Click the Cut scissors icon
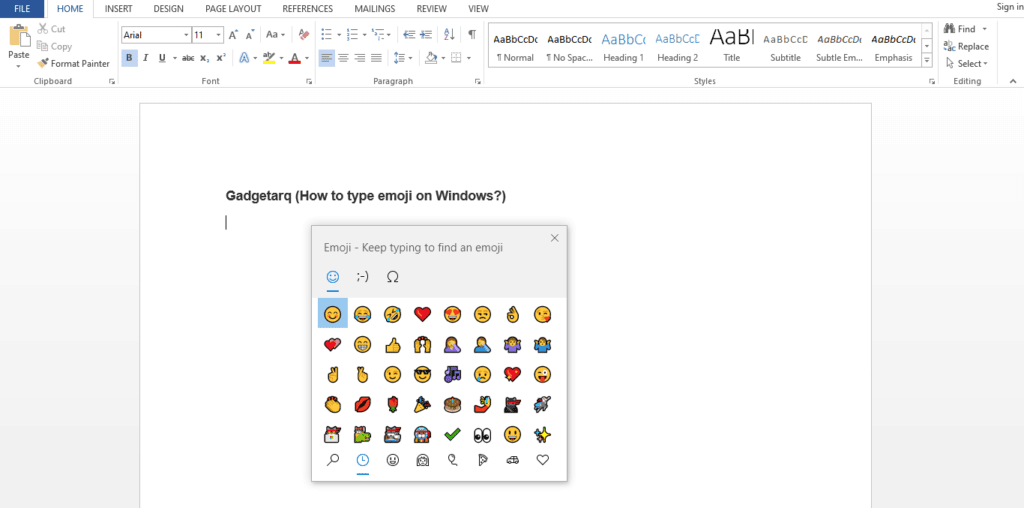 coord(42,29)
